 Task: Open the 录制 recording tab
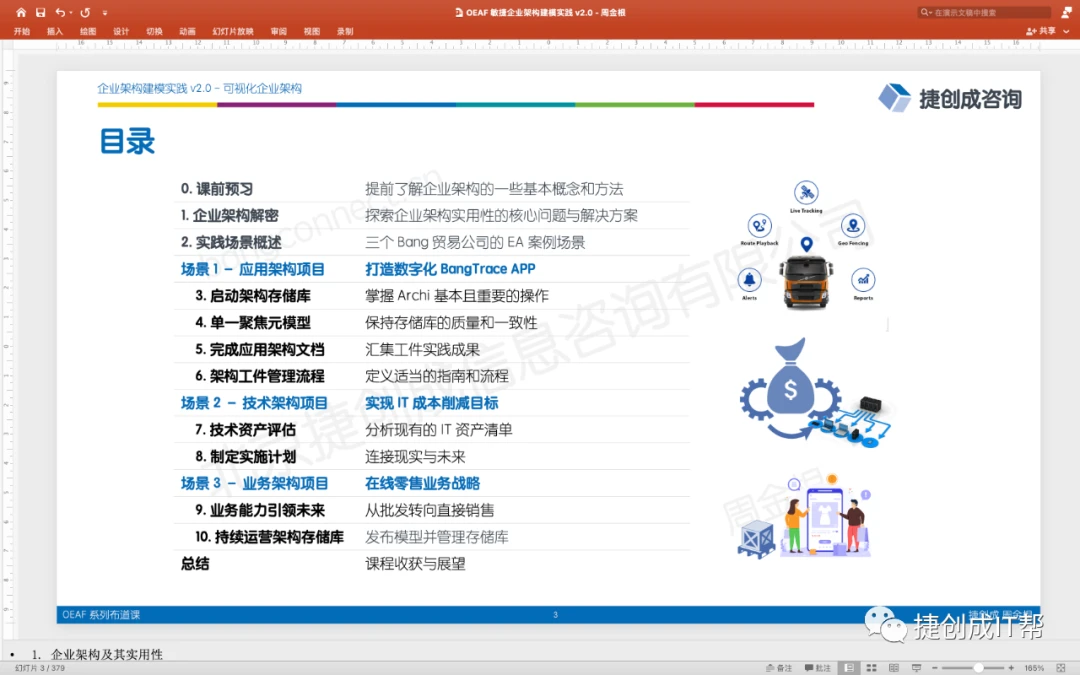[x=345, y=31]
